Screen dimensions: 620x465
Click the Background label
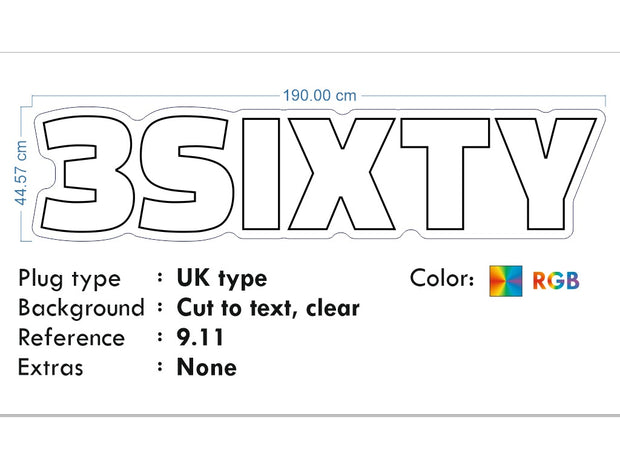(81, 308)
